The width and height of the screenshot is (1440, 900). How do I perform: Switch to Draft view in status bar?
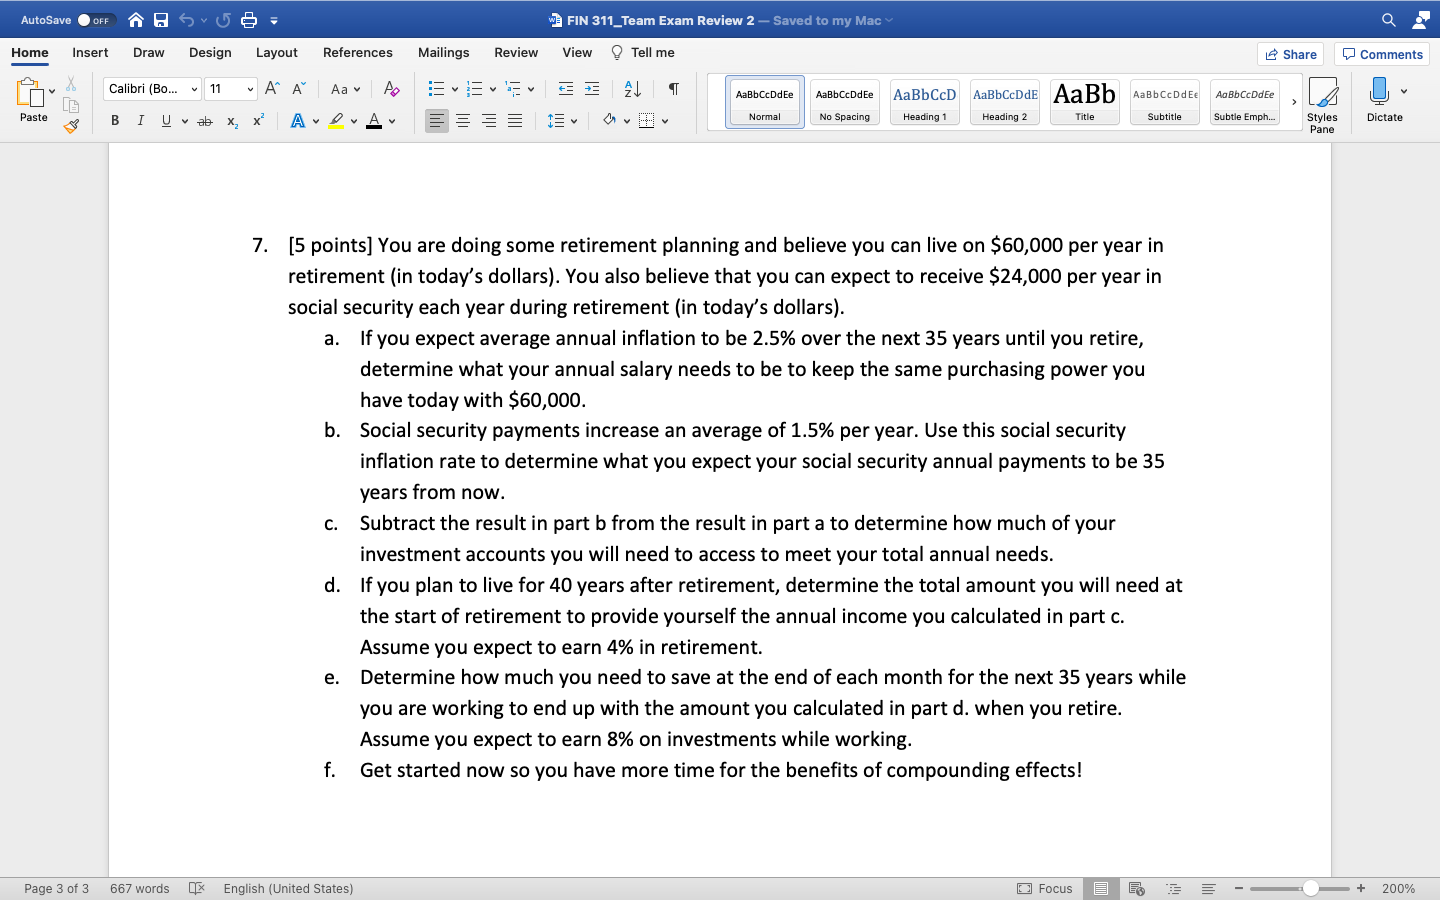[x=1208, y=888]
